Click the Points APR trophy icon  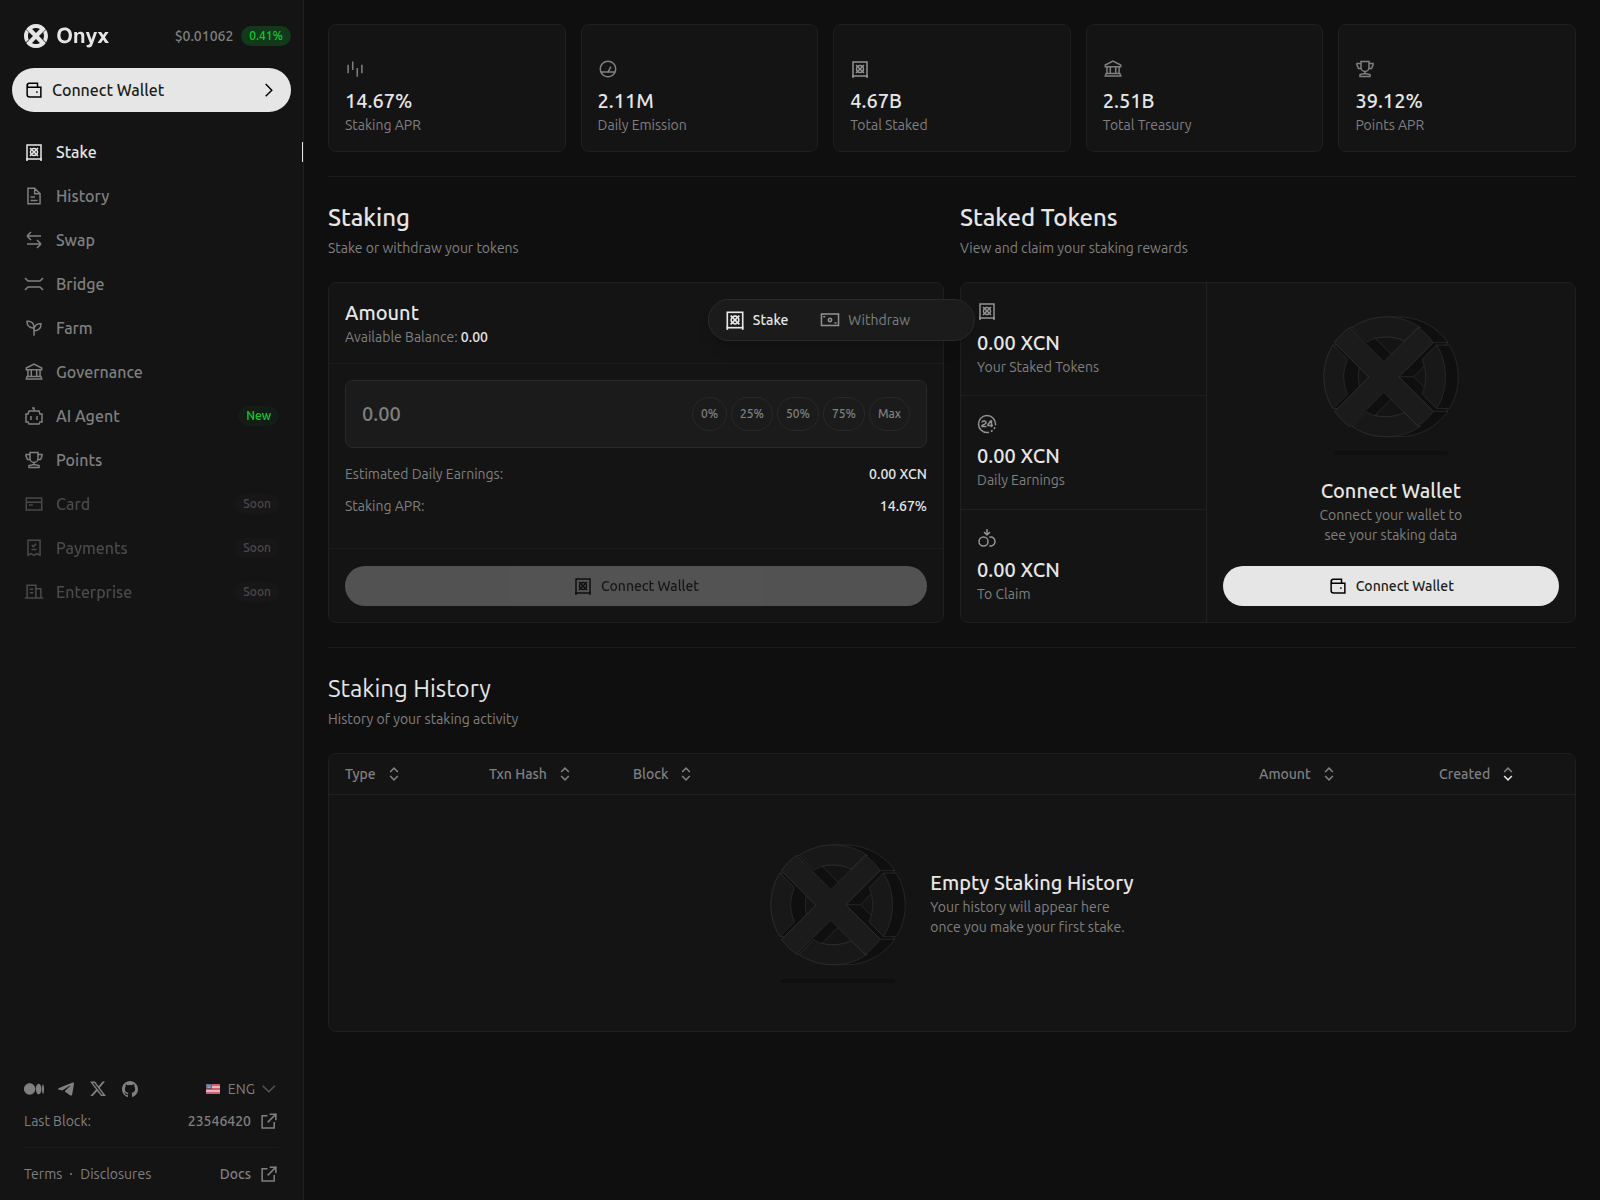point(1364,69)
